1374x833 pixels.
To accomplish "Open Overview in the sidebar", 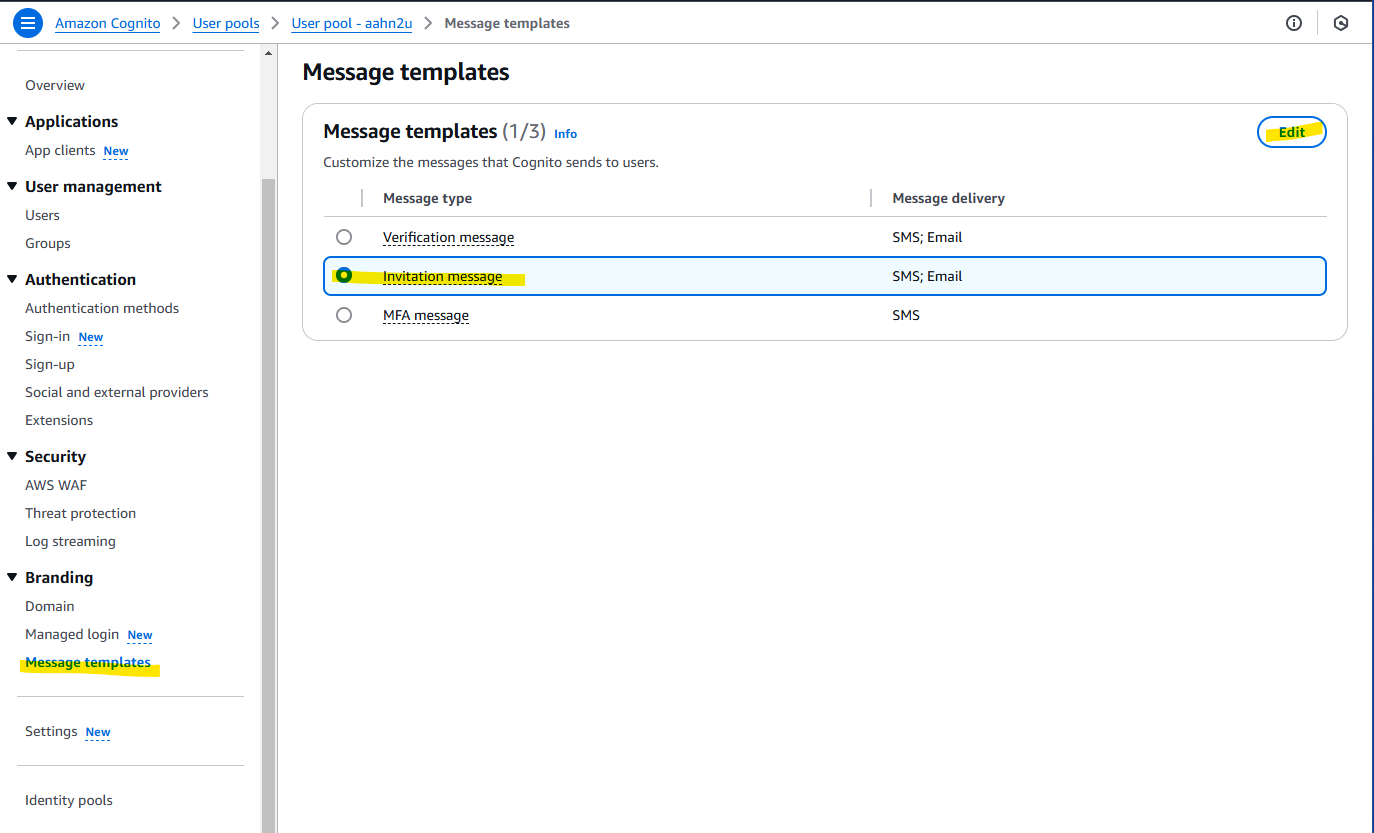I will 55,85.
